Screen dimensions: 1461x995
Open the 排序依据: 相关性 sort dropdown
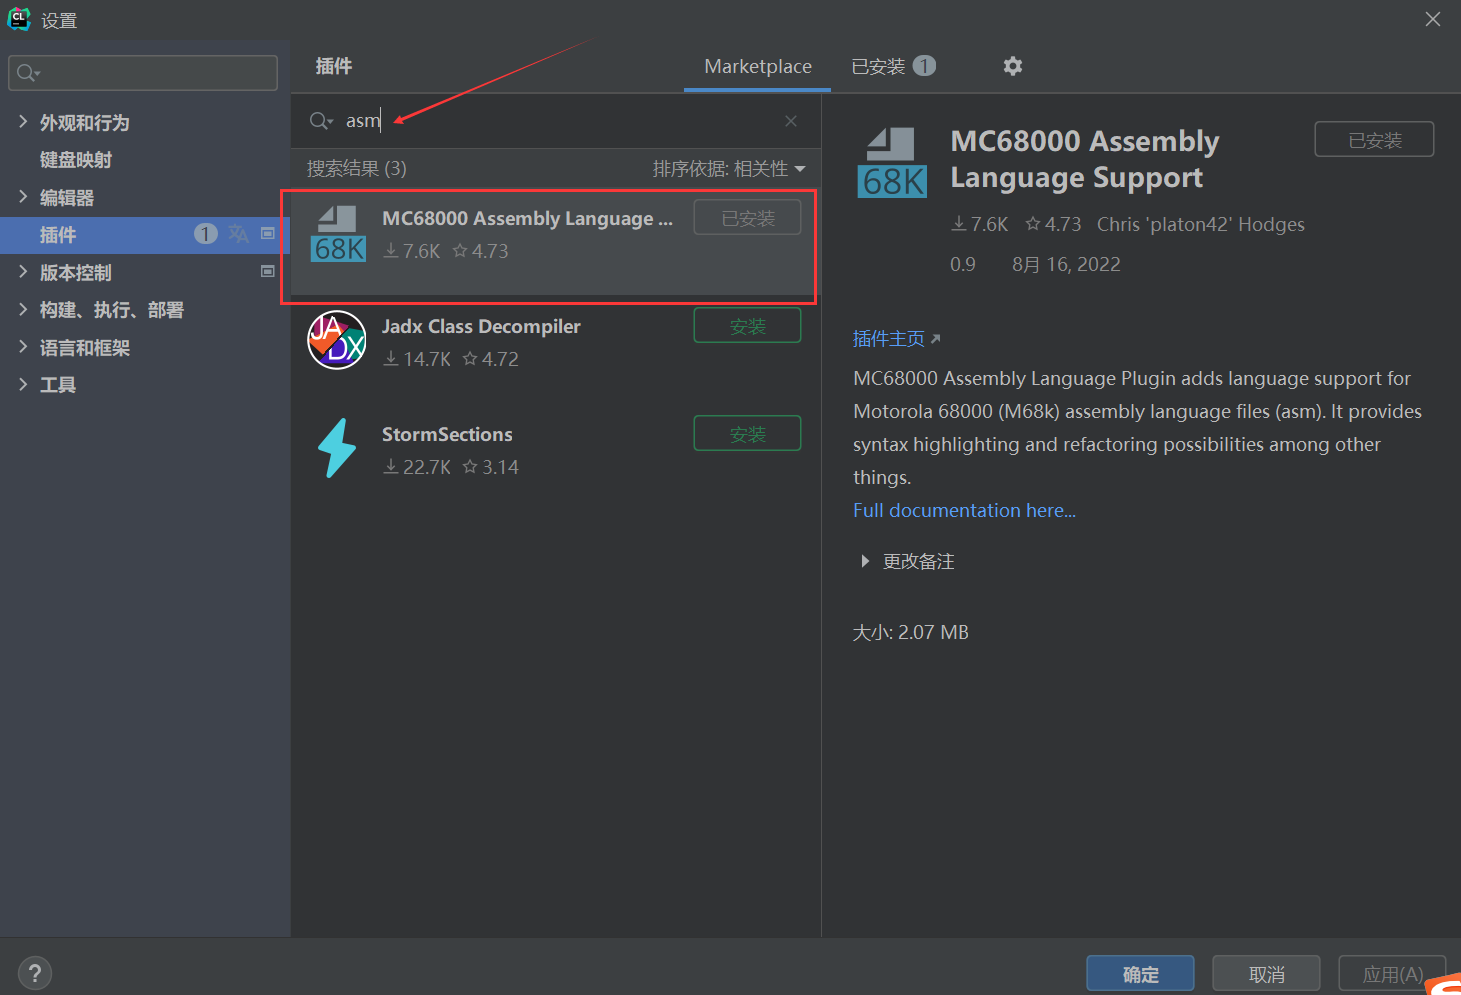(729, 169)
